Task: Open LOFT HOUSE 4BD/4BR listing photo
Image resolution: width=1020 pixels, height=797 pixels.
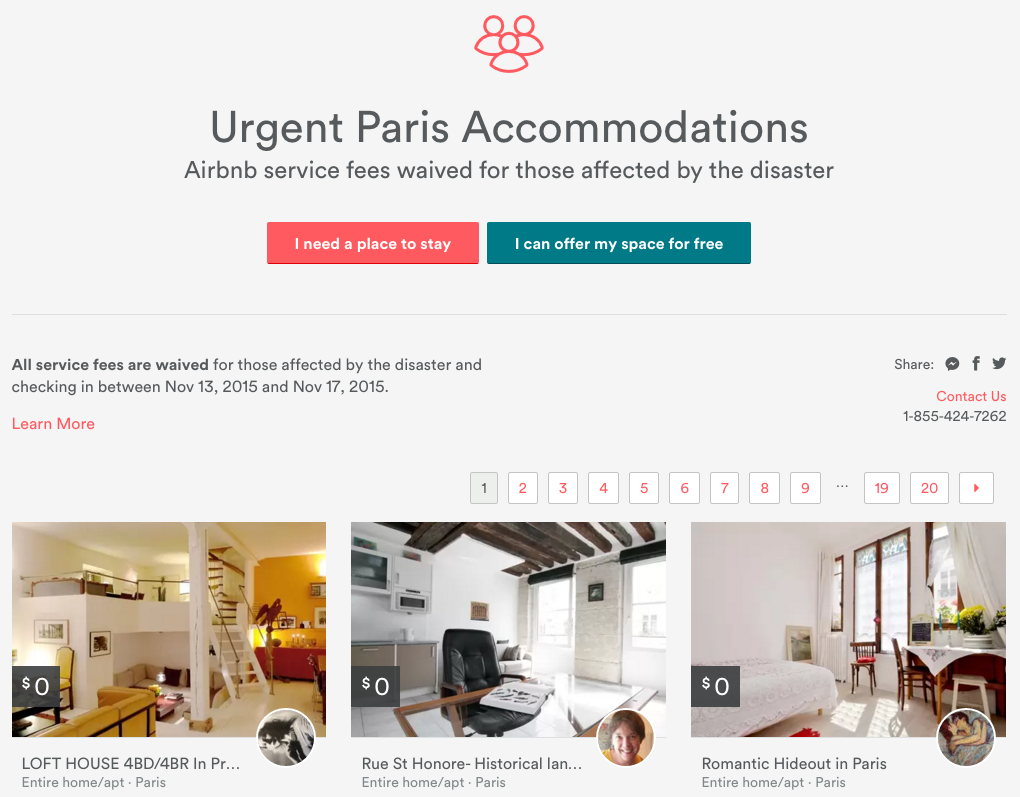Action: 169,629
